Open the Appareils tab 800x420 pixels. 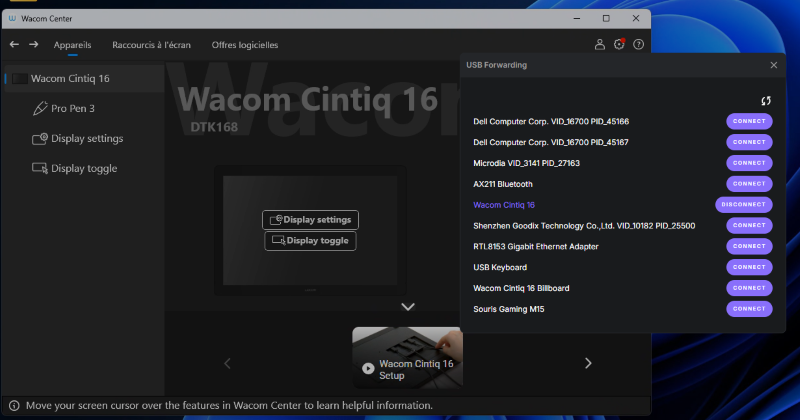pyautogui.click(x=72, y=45)
